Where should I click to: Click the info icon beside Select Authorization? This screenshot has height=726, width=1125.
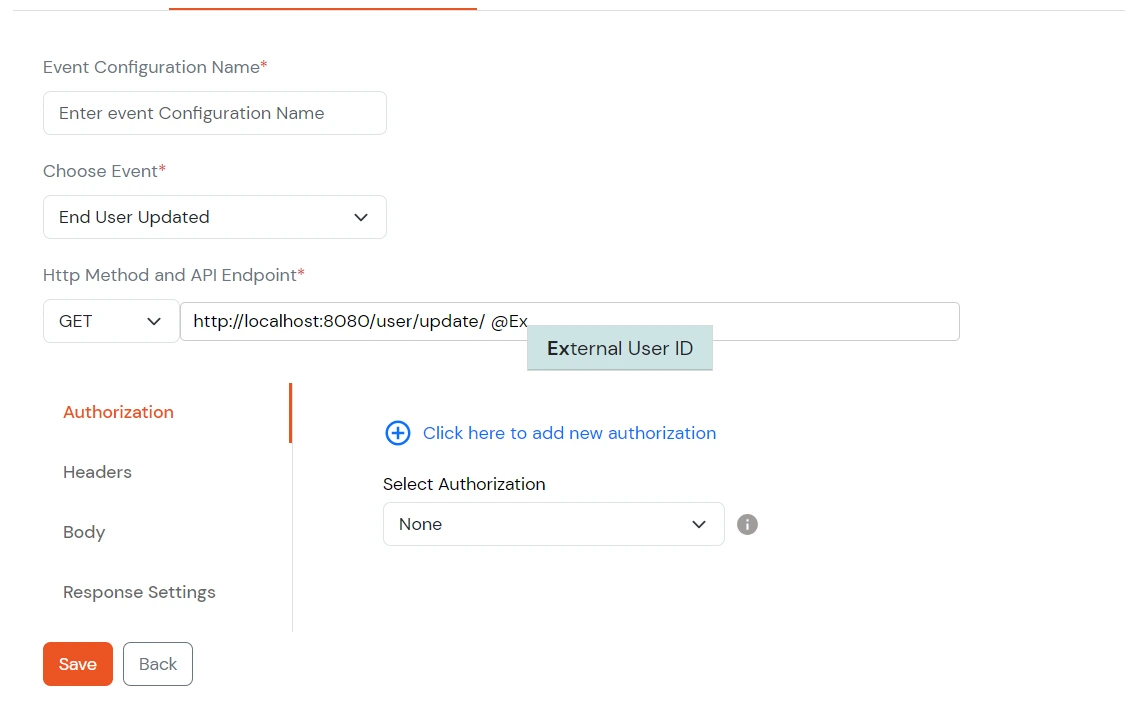pos(747,524)
